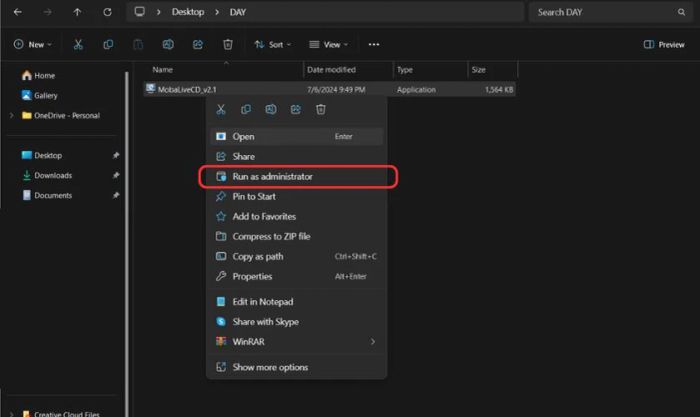This screenshot has height=417, width=700.
Task: Open Downloads in the navigation pane
Action: 47,175
